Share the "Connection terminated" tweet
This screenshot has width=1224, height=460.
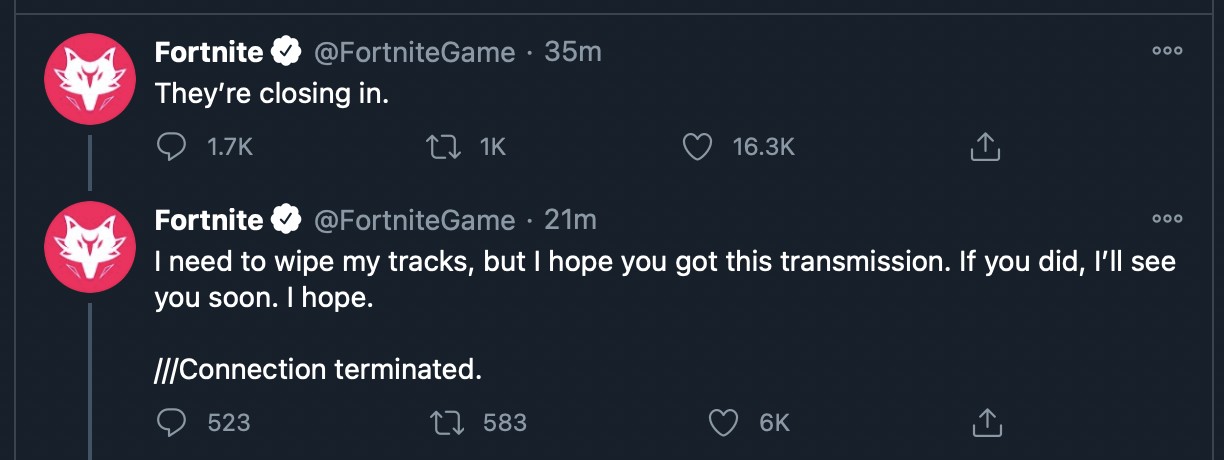point(985,422)
